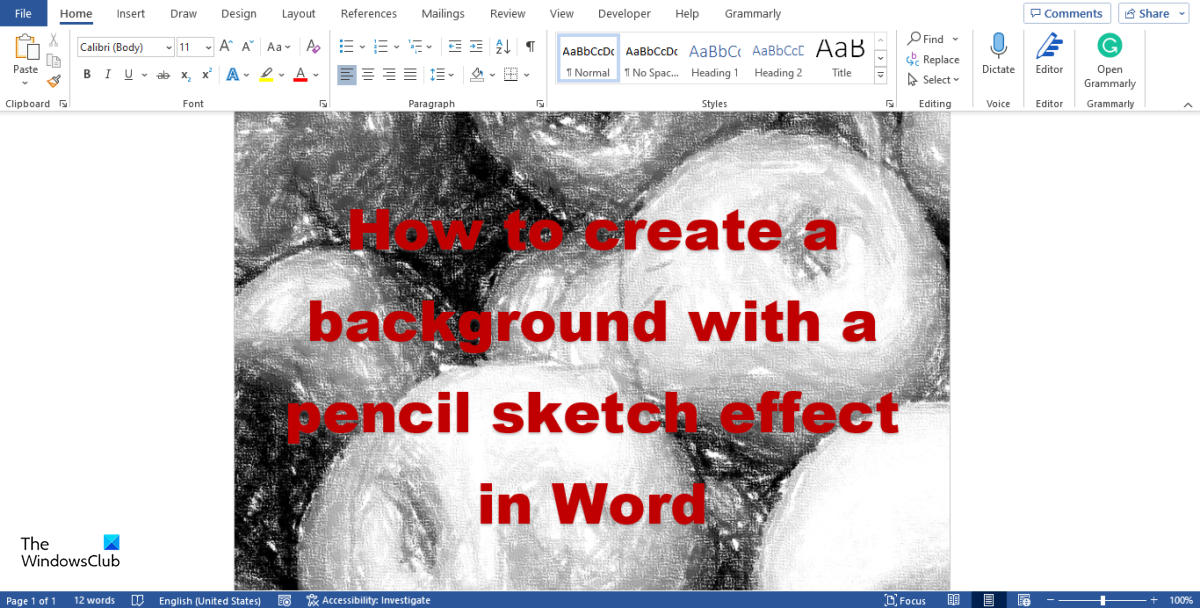Toggle Italic formatting
The width and height of the screenshot is (1200, 608).
tap(108, 75)
